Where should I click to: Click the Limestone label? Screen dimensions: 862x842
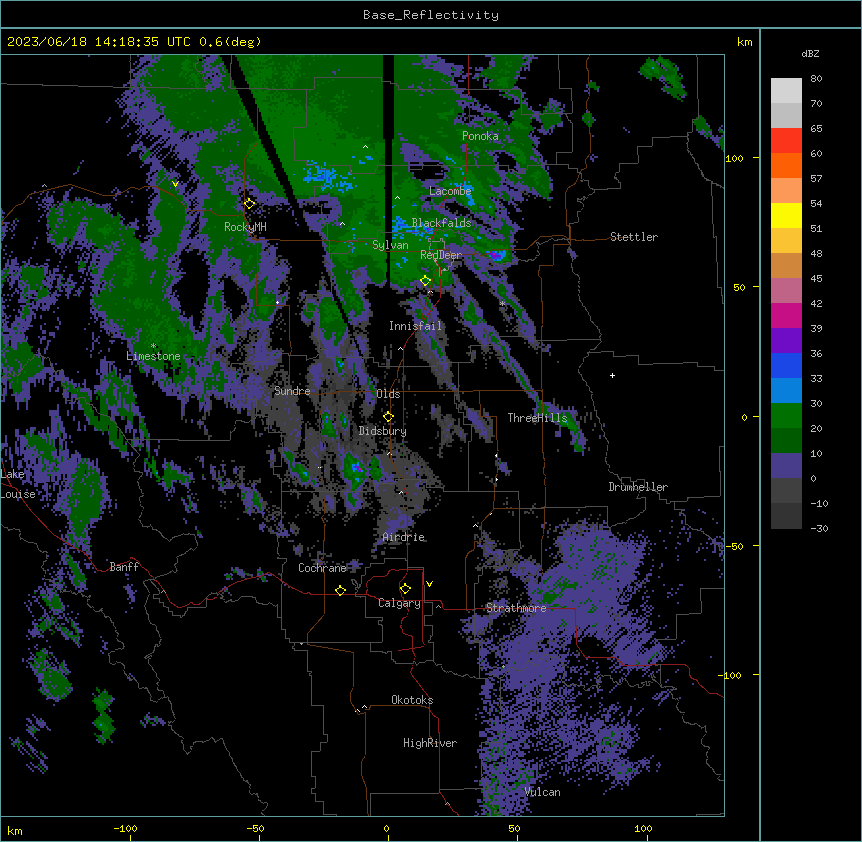[x=153, y=356]
